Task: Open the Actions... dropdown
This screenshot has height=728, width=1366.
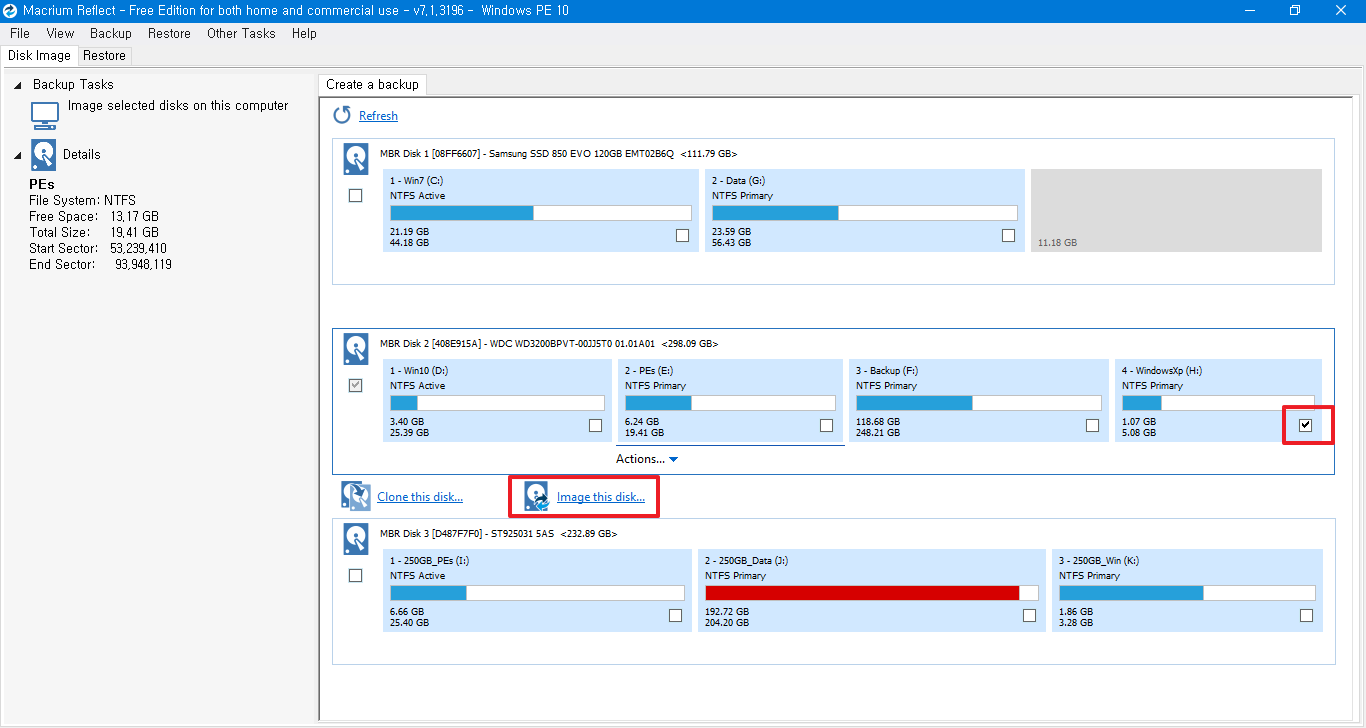Action: pyautogui.click(x=647, y=459)
